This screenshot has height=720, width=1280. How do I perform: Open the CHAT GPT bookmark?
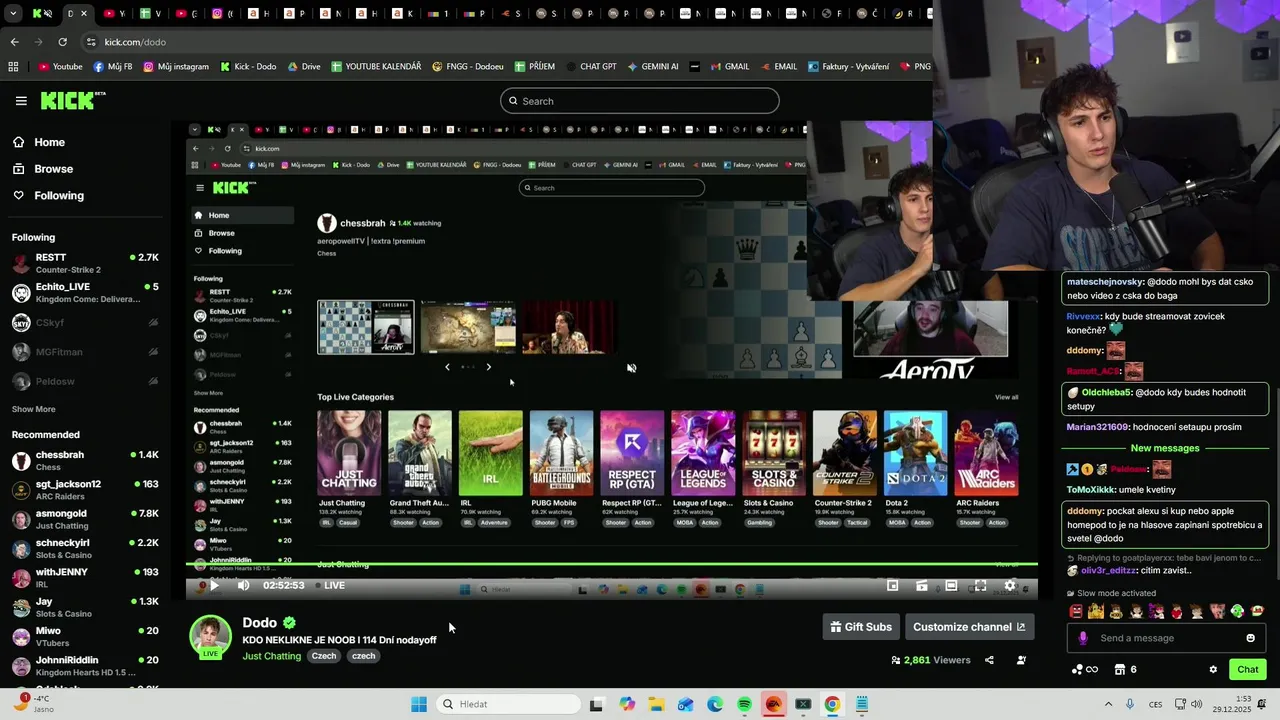590,67
